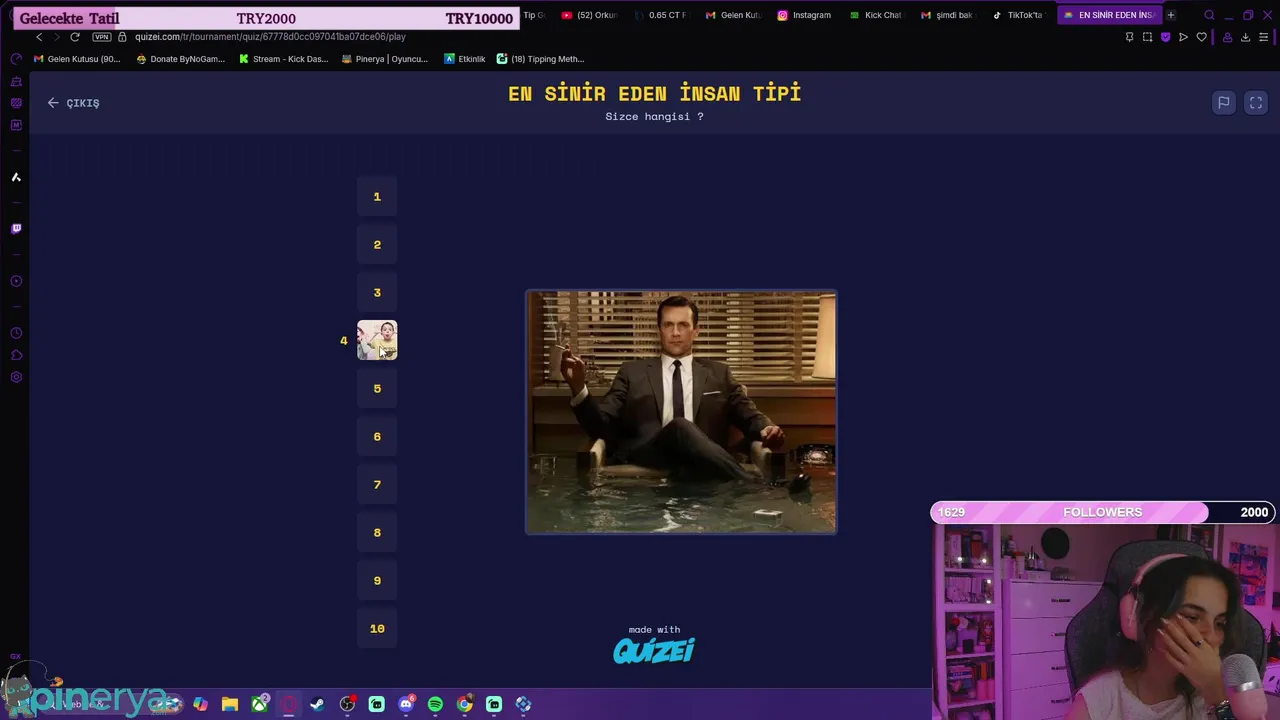This screenshot has width=1280, height=720.
Task: Switch to the 0.65 CT tab
Action: (x=661, y=15)
